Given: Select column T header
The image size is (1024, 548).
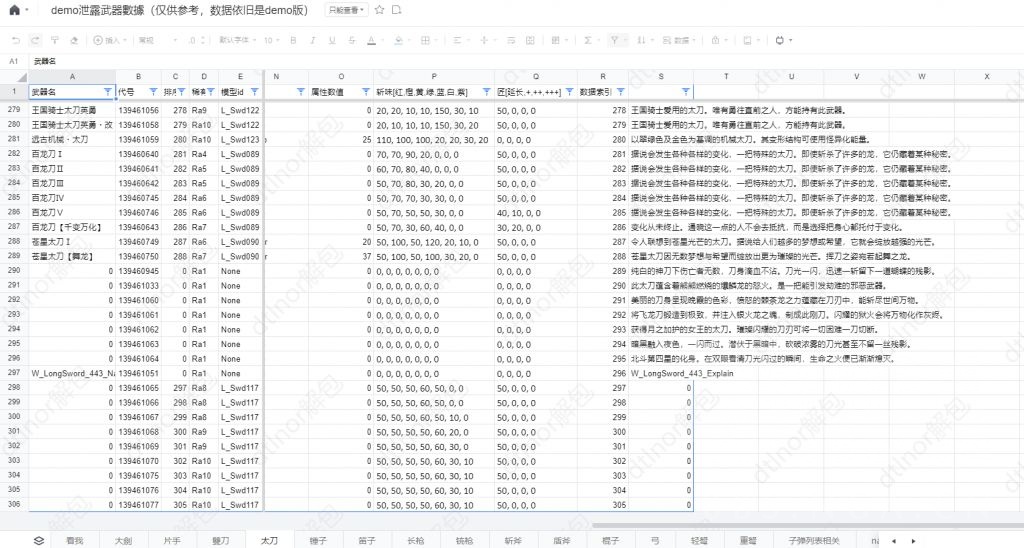Looking at the screenshot, I should [x=726, y=76].
